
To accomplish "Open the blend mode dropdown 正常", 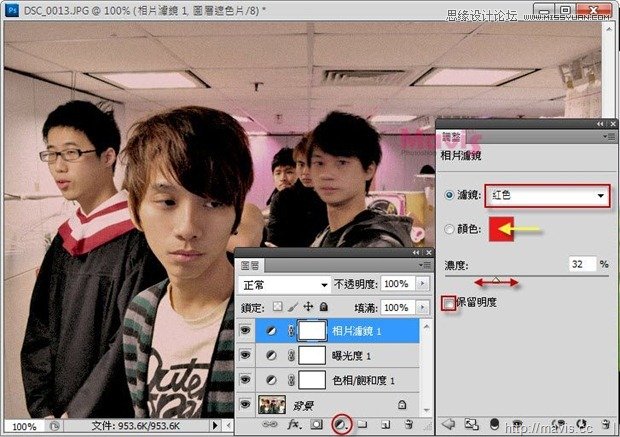I will (284, 285).
